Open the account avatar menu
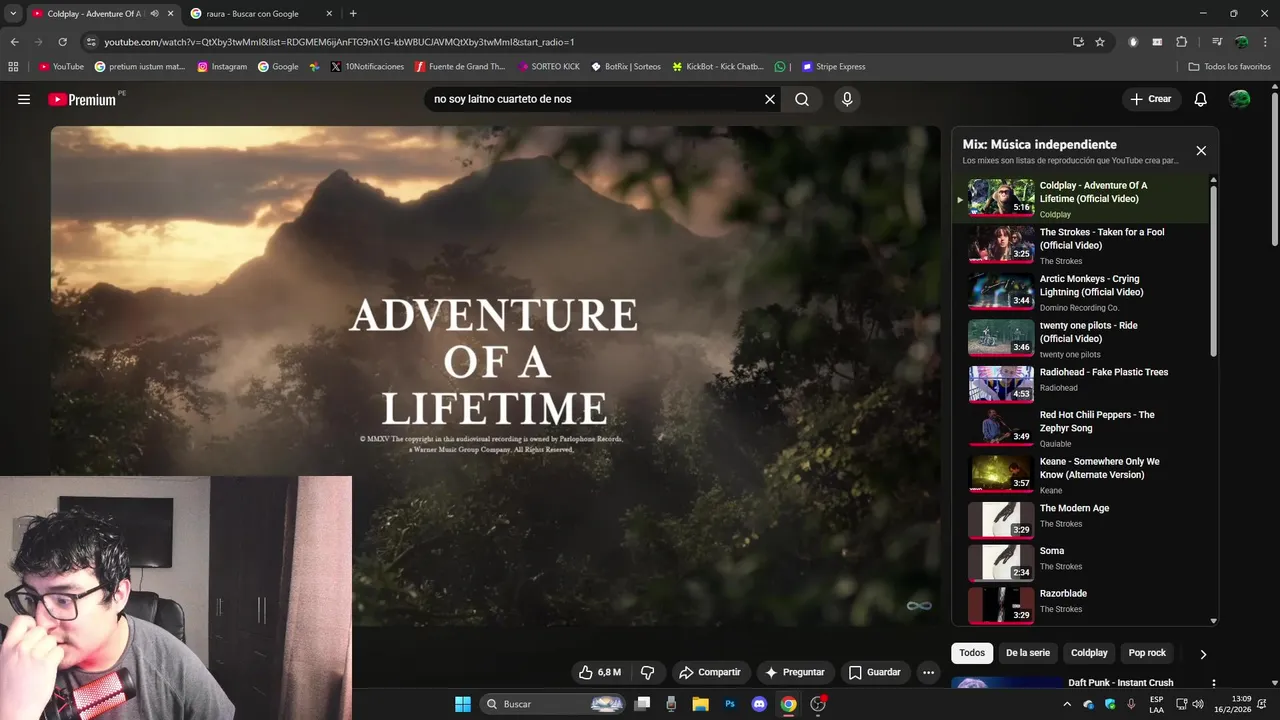1280x720 pixels. click(1239, 99)
